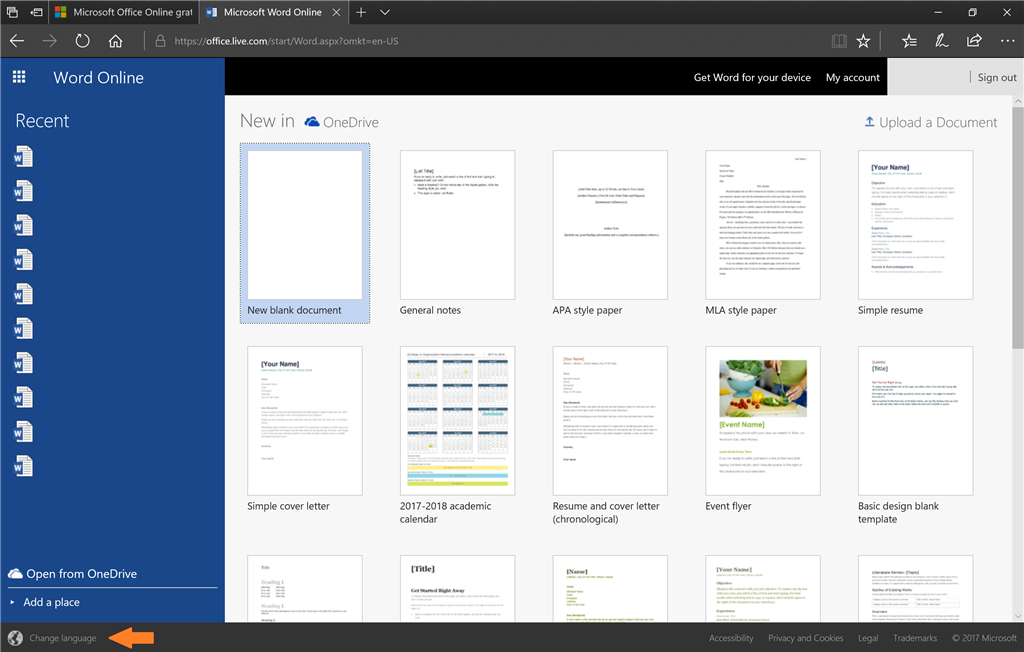Create a New blank document
Screen dimensions: 1024x652
click(x=304, y=233)
